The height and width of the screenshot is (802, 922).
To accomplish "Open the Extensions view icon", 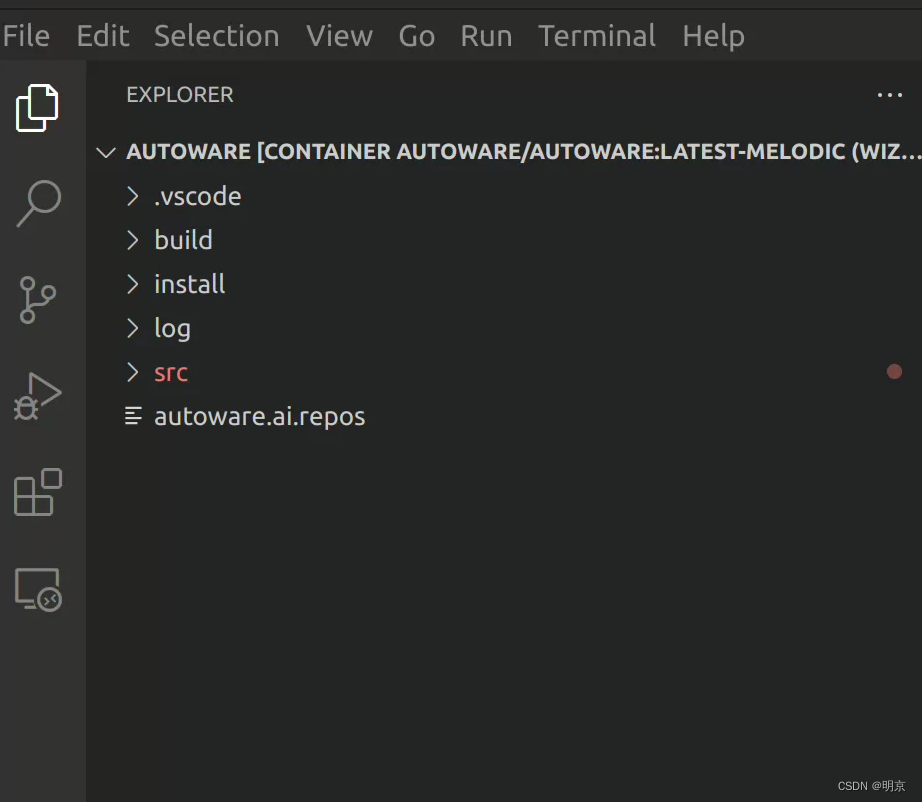I will 38,492.
